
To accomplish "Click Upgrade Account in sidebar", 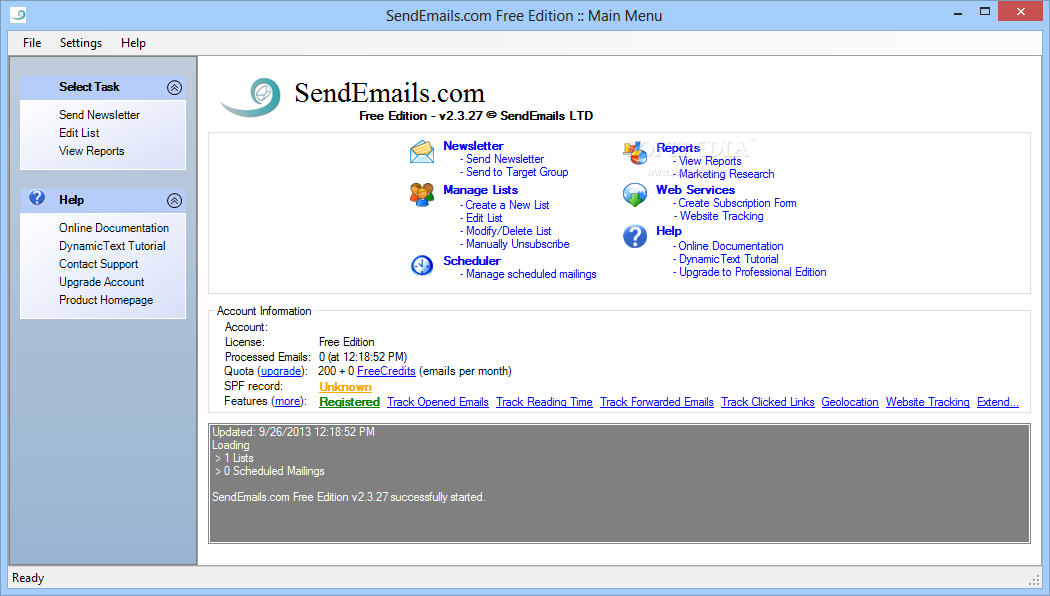I will (x=101, y=282).
